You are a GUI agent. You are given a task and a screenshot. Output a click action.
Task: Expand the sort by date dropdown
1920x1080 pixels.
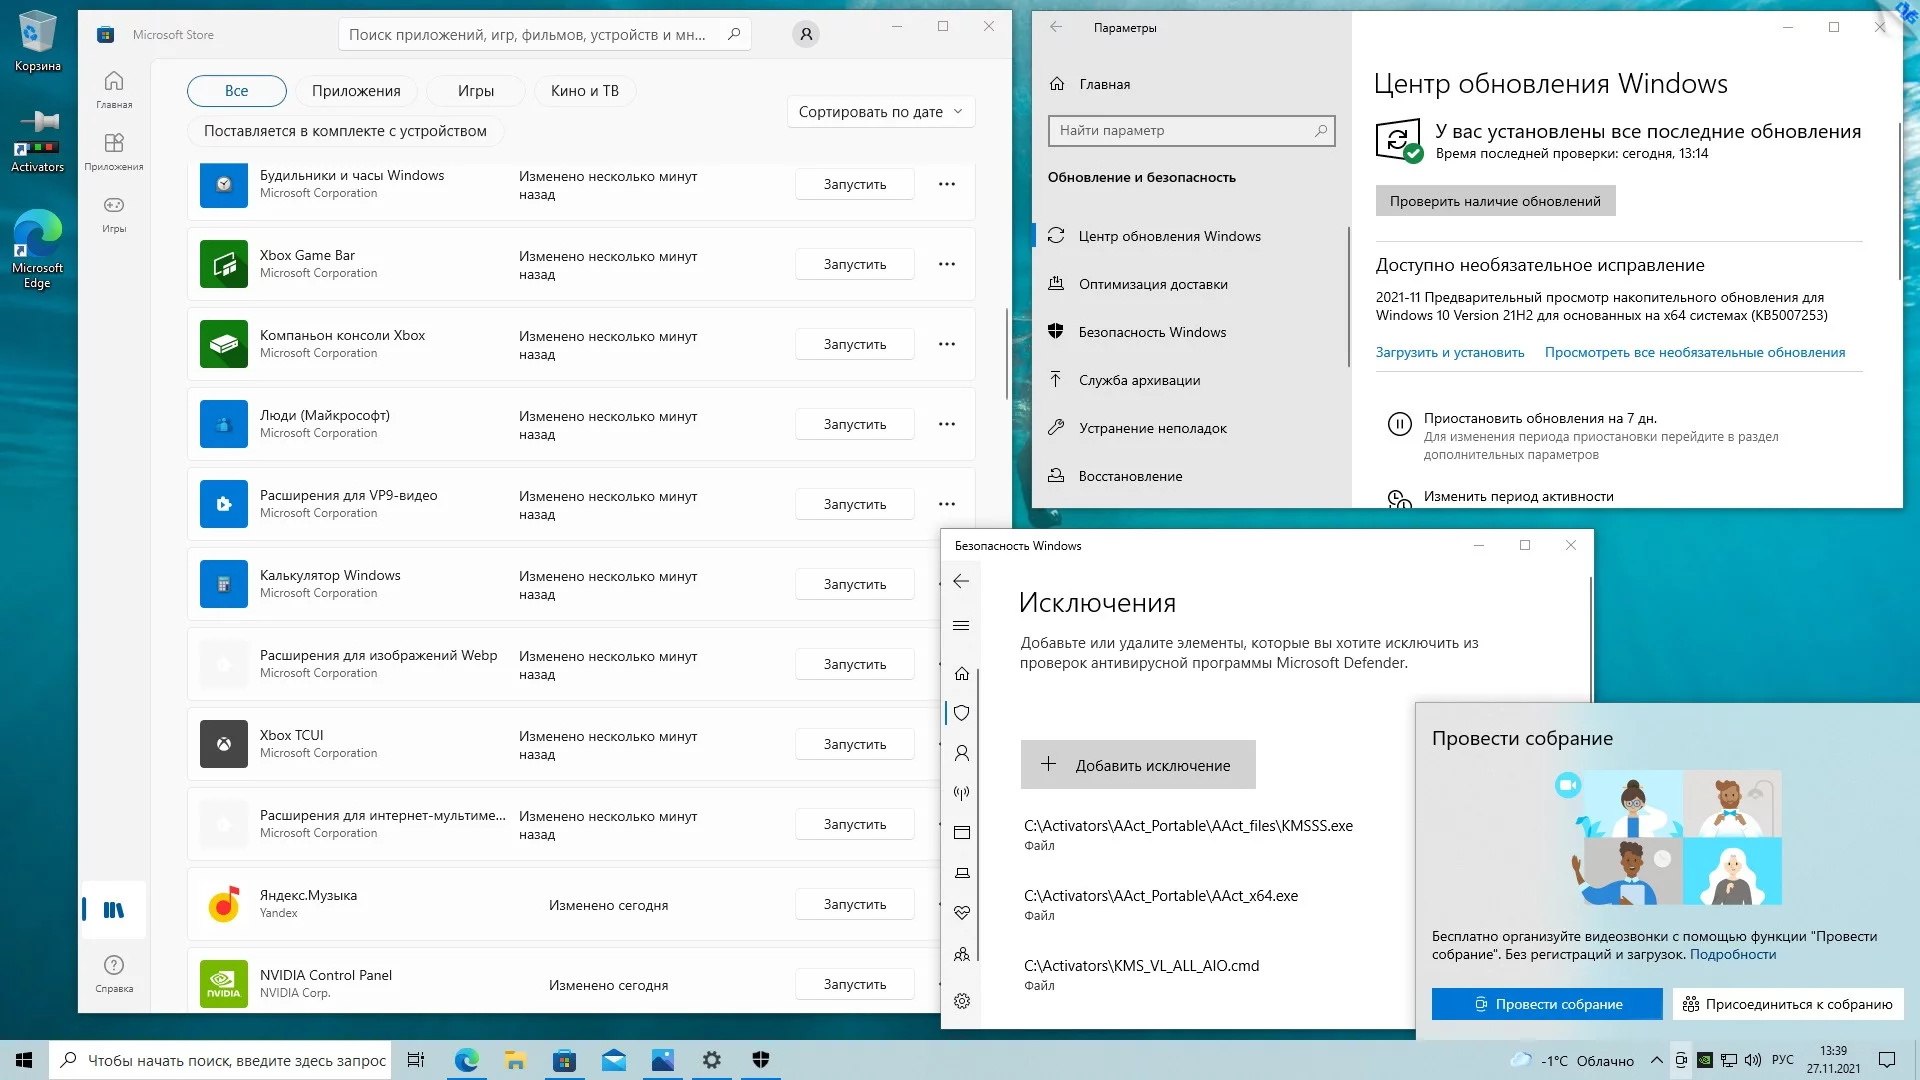tap(880, 112)
